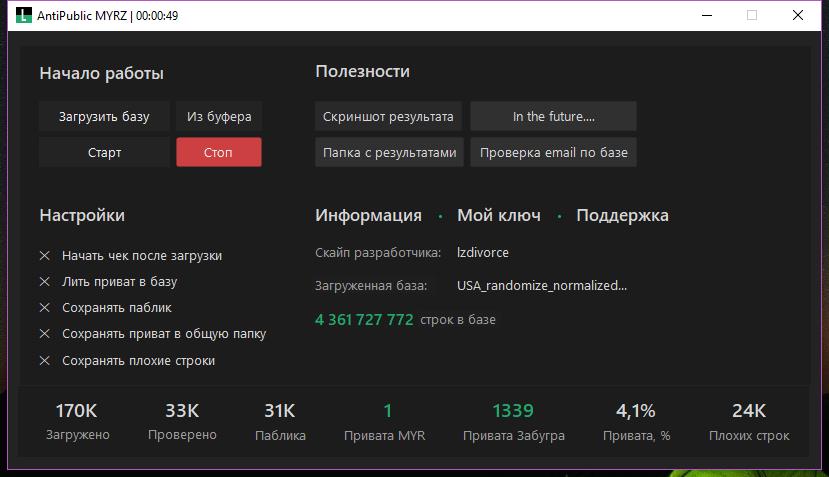Image resolution: width=829 pixels, height=477 pixels.
Task: Toggle 'Начать чек после загрузки' option
Action: point(45,256)
